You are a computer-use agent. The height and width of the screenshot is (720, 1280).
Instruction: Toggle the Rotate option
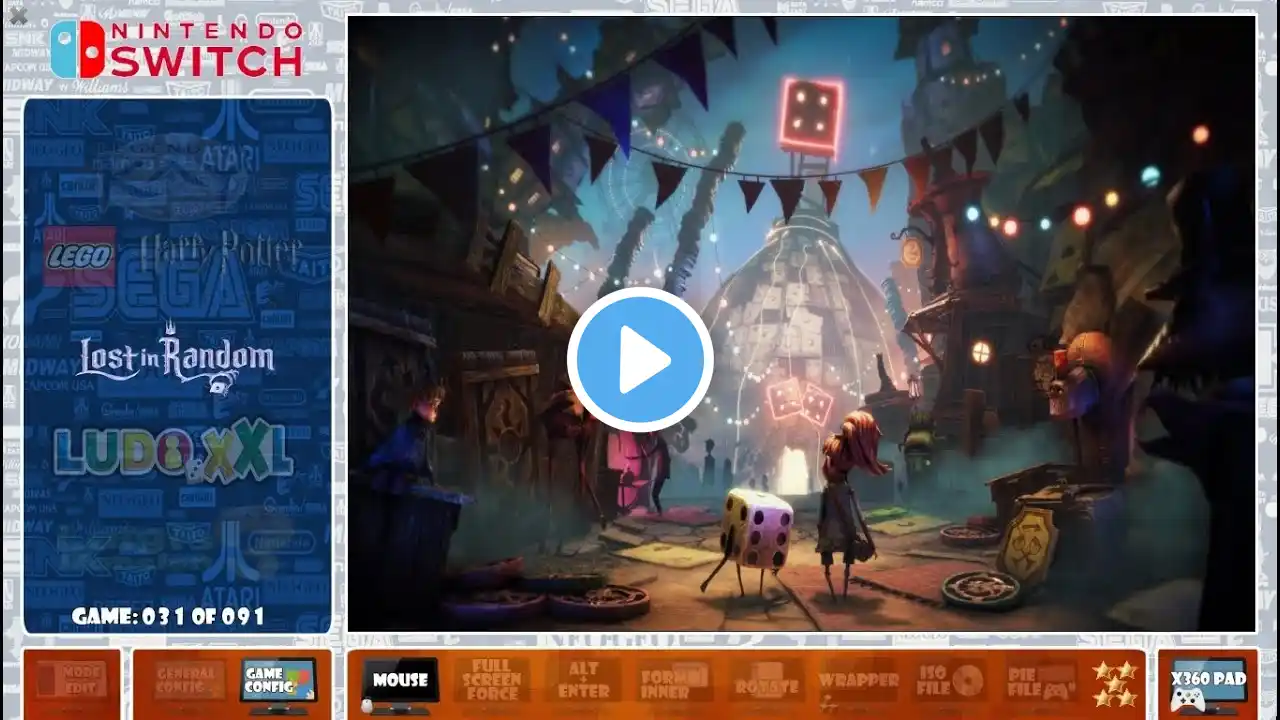pyautogui.click(x=765, y=683)
